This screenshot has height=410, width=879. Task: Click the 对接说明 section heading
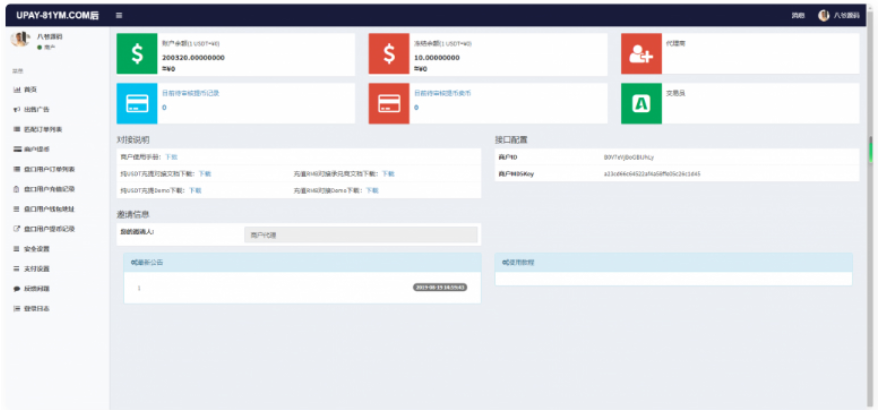[x=133, y=140]
